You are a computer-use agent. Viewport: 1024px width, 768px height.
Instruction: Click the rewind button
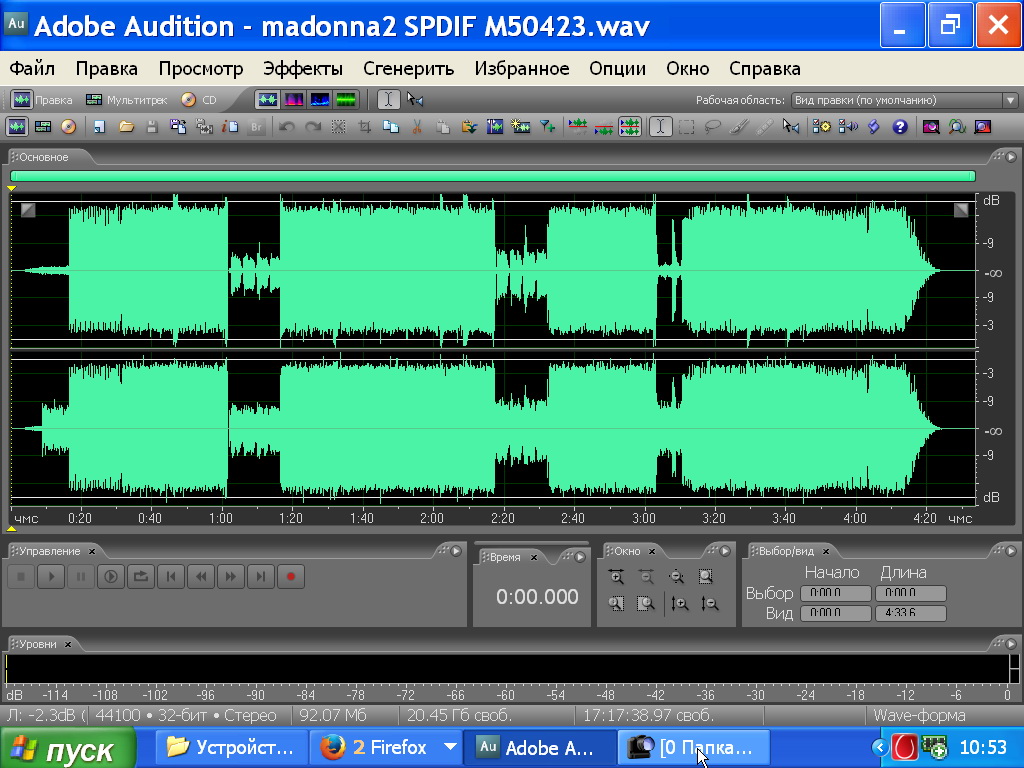coord(201,577)
